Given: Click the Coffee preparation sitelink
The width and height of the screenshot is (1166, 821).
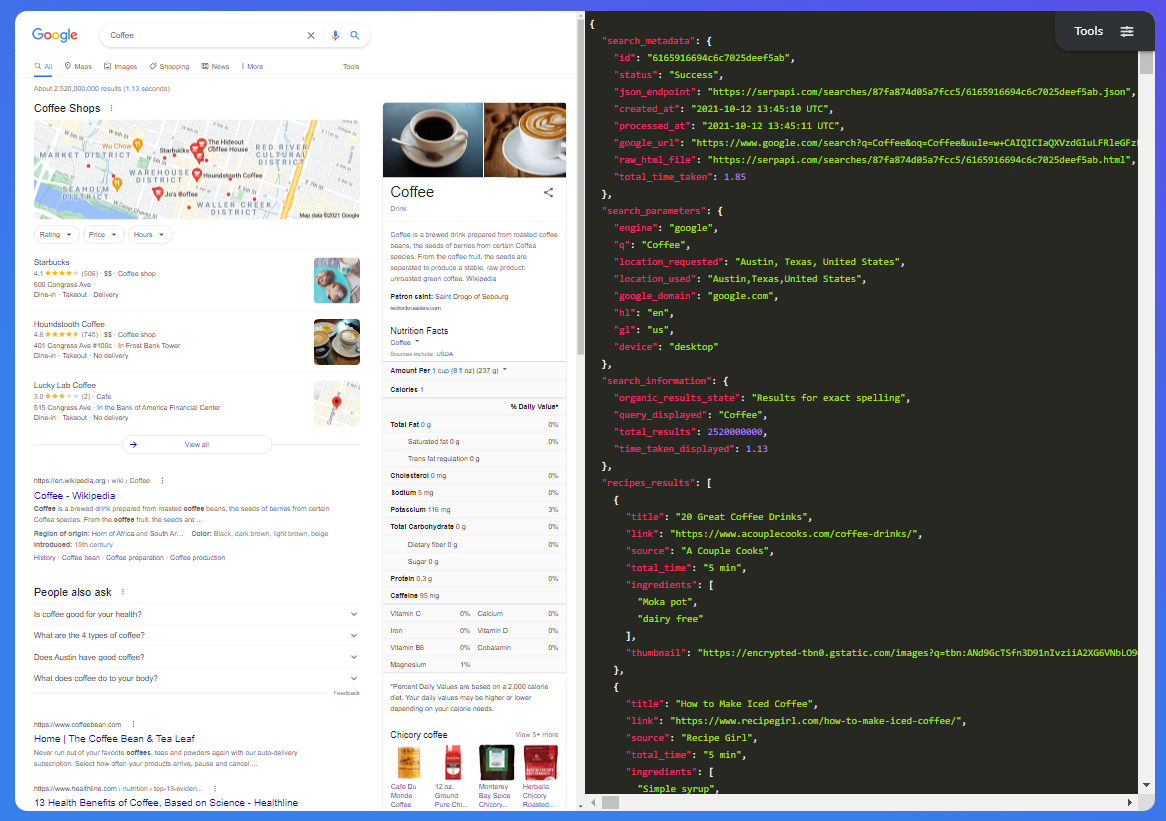Looking at the screenshot, I should click(x=135, y=558).
